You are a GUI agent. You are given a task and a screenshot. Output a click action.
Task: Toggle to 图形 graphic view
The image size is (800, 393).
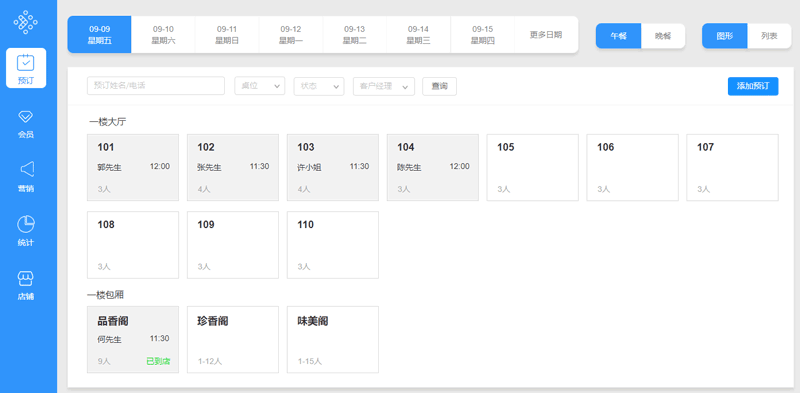tap(724, 36)
